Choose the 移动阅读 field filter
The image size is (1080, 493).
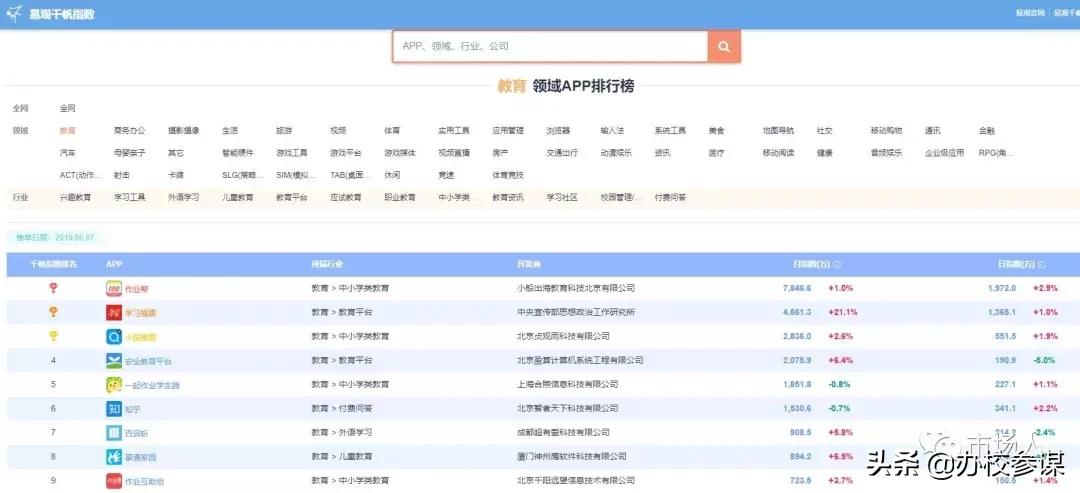click(778, 153)
